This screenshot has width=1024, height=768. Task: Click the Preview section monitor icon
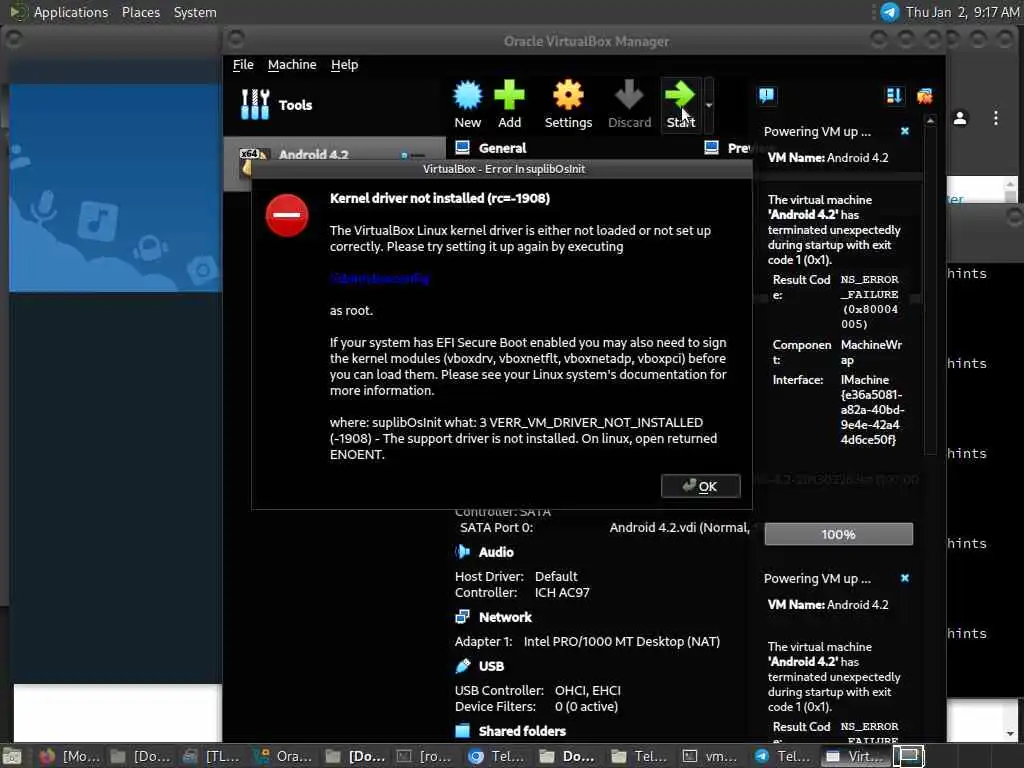(712, 148)
